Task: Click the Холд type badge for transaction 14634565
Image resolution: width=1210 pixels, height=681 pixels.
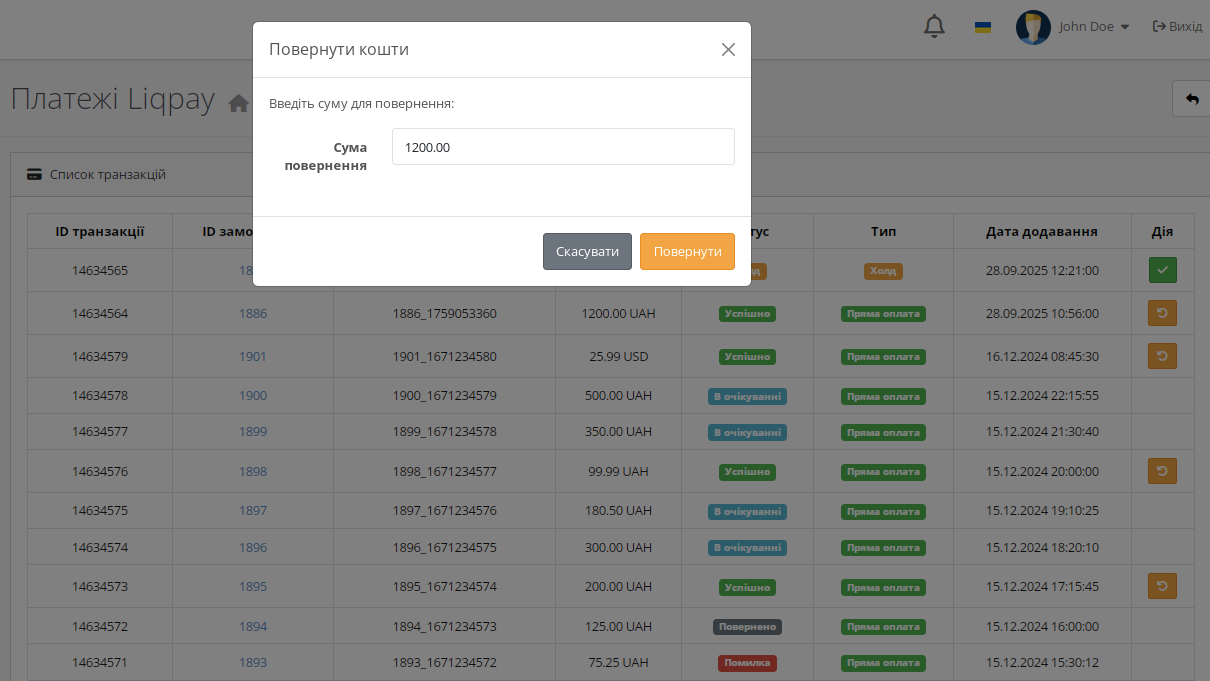Action: pos(883,270)
